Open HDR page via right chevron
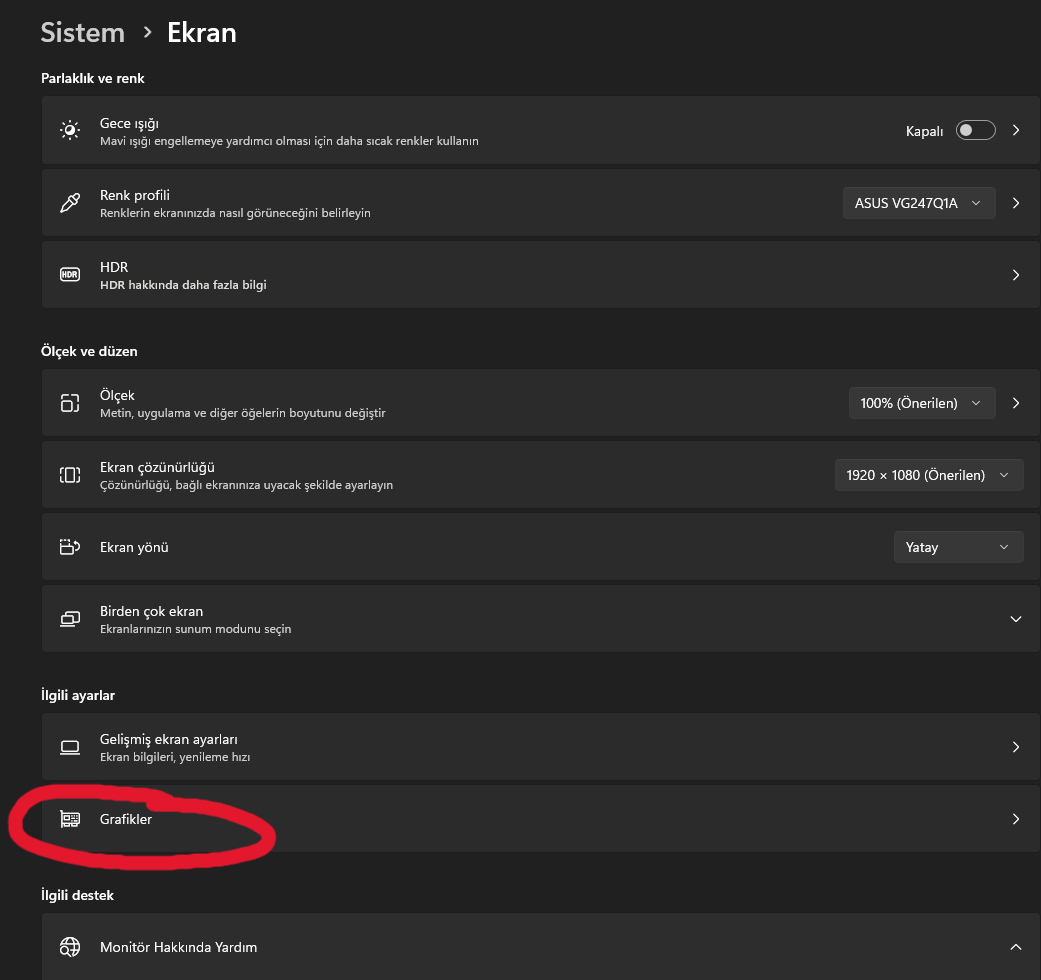Image resolution: width=1041 pixels, height=980 pixels. 1015,274
